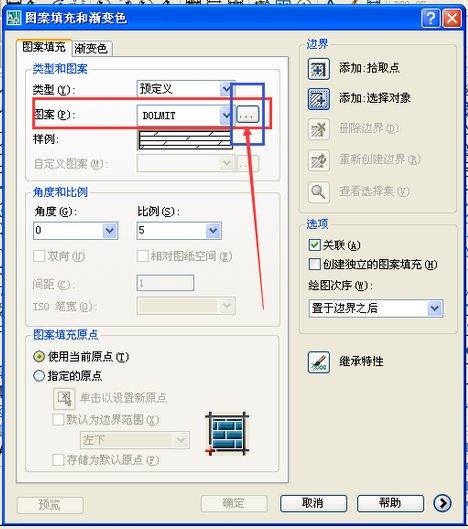
Task: Open the Type (类型) dropdown showing 预定义
Action: (x=186, y=89)
